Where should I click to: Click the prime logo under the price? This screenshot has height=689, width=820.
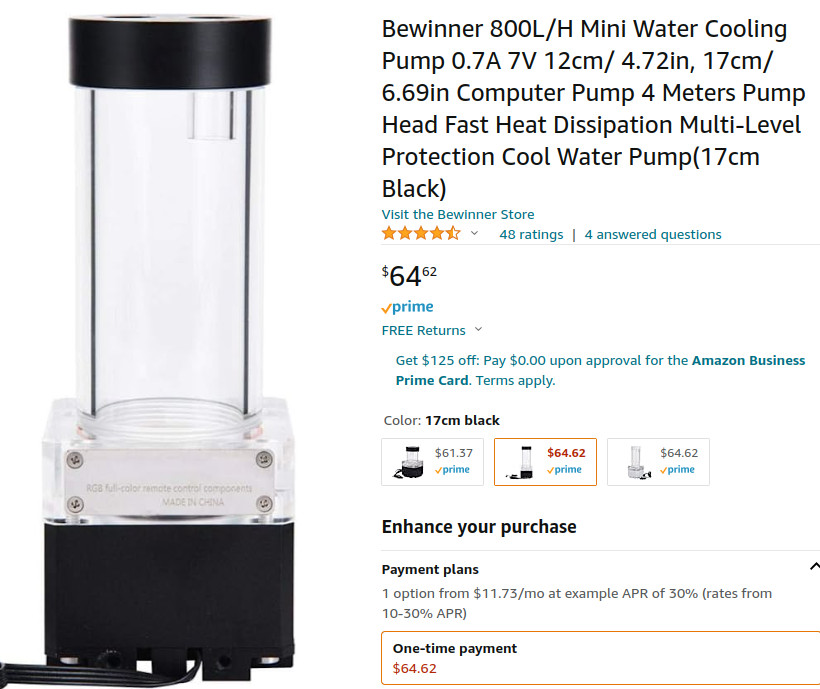pyautogui.click(x=407, y=307)
